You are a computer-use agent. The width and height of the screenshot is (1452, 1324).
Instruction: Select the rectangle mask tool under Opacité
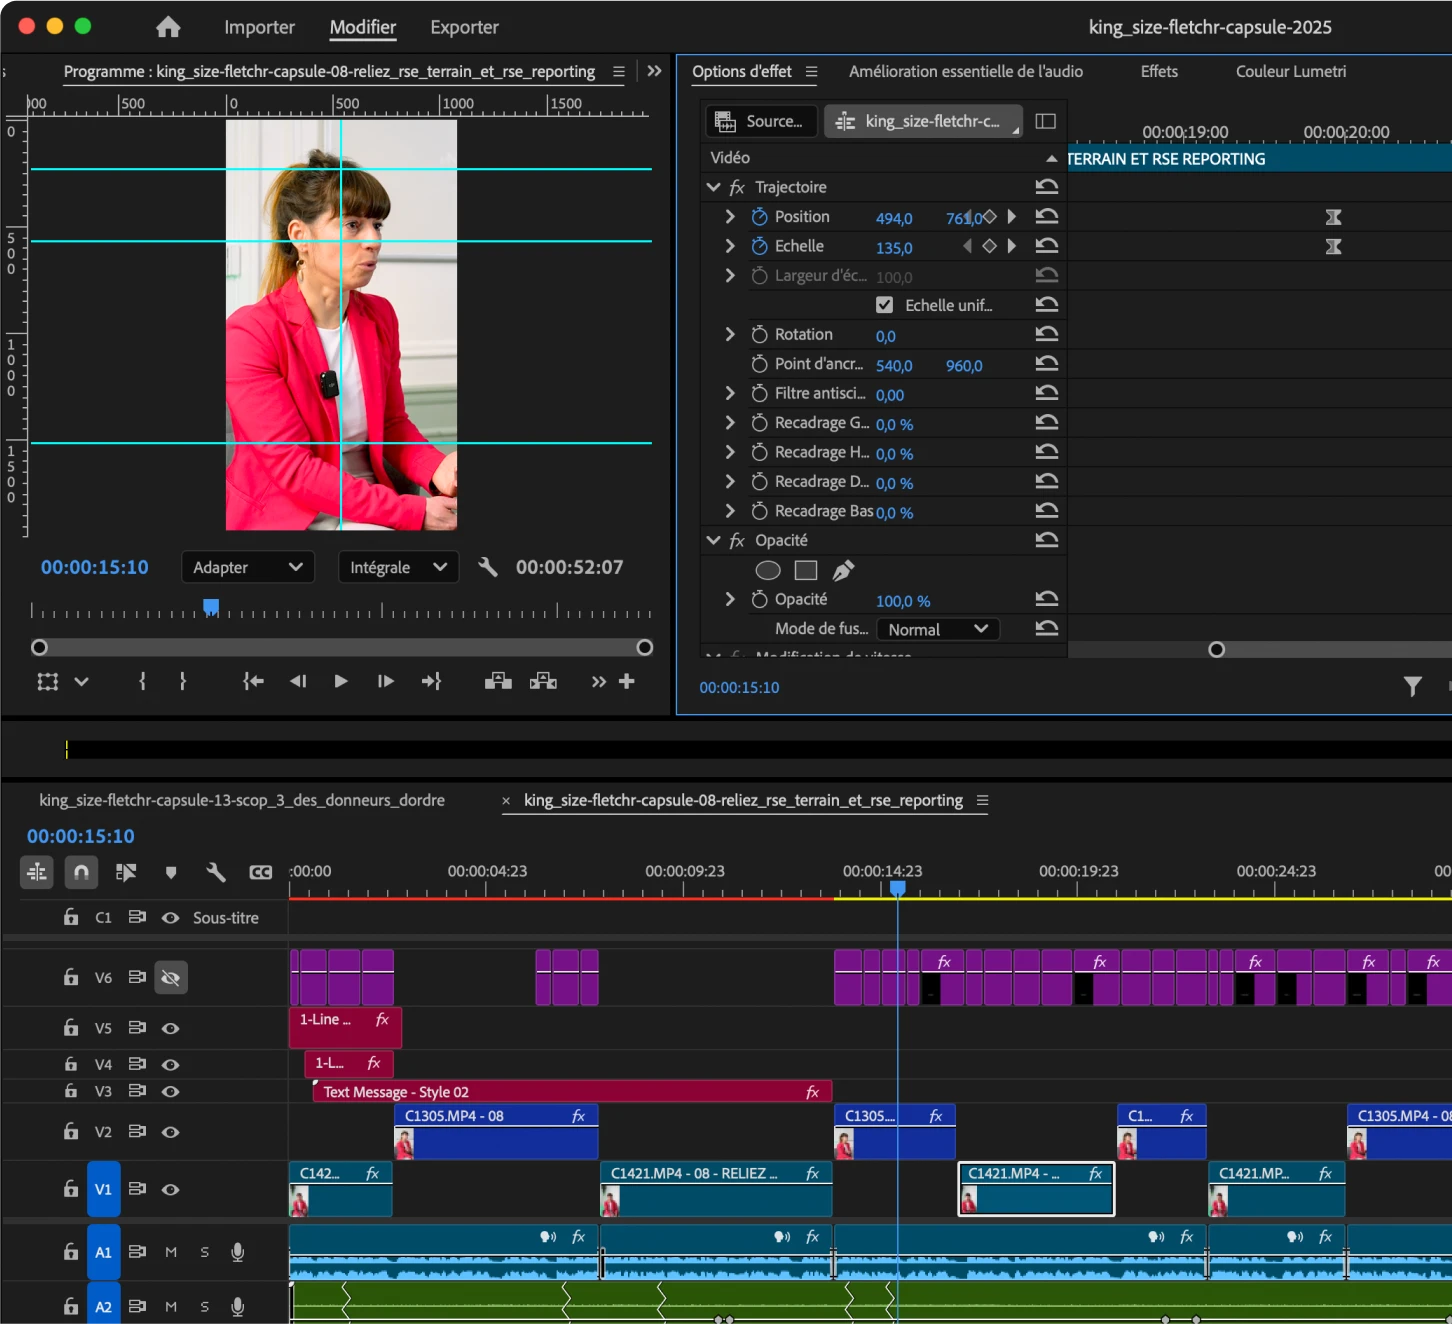coord(806,570)
